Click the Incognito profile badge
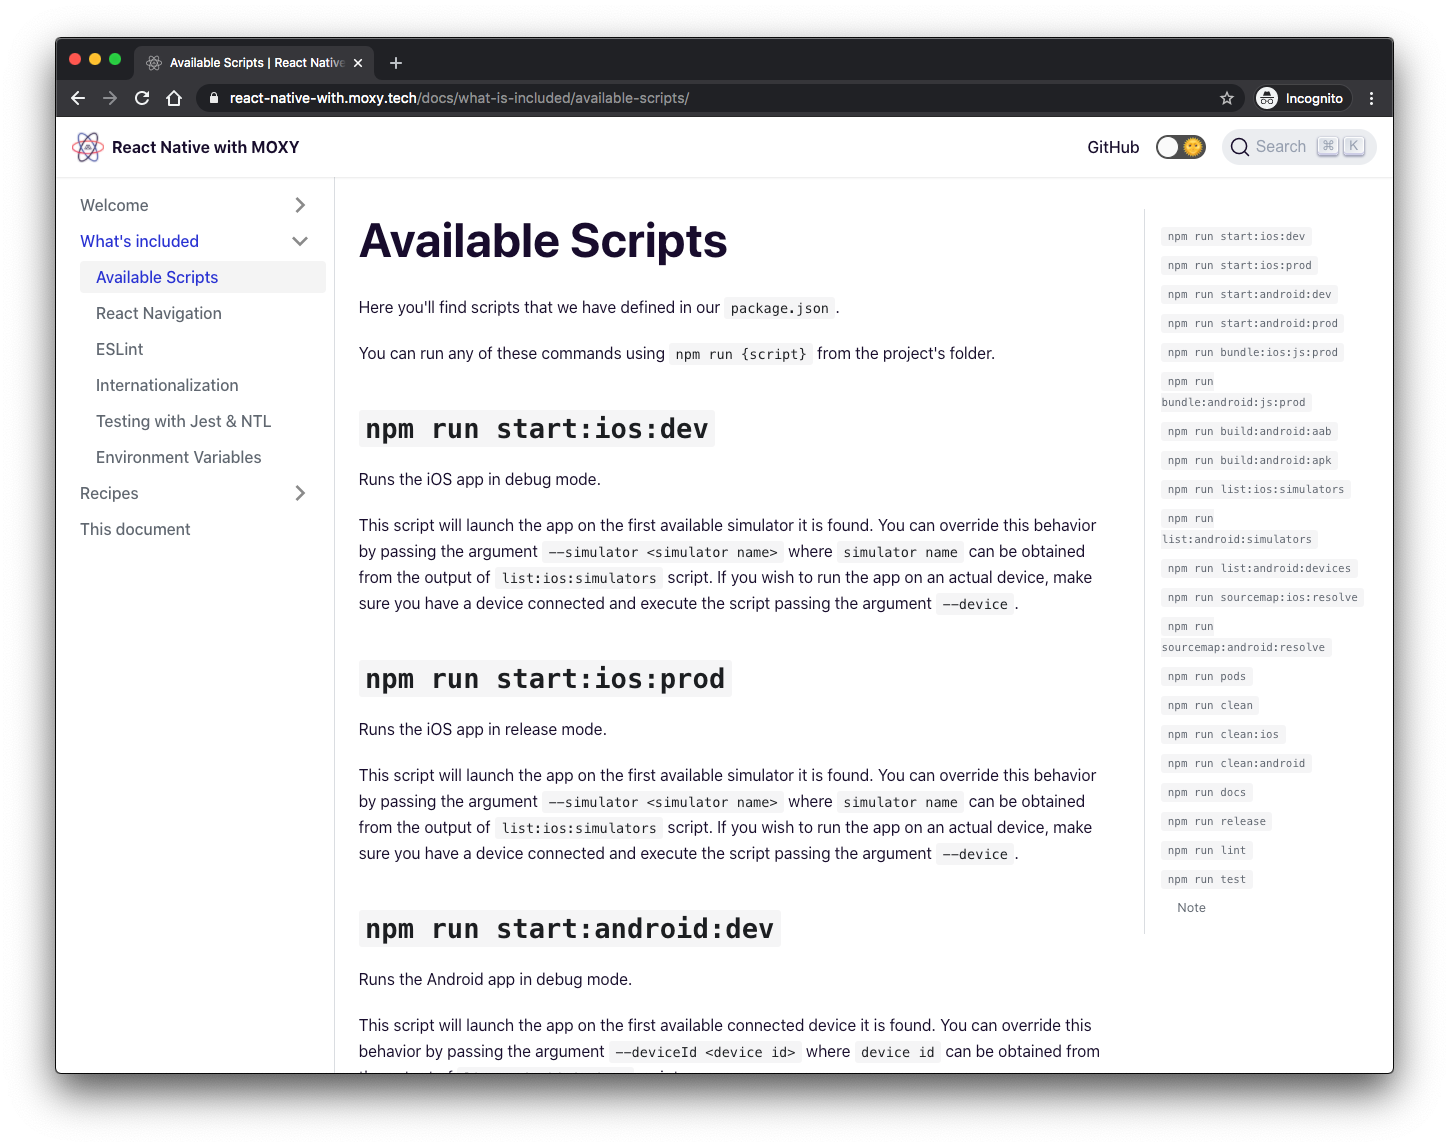 [x=1301, y=98]
